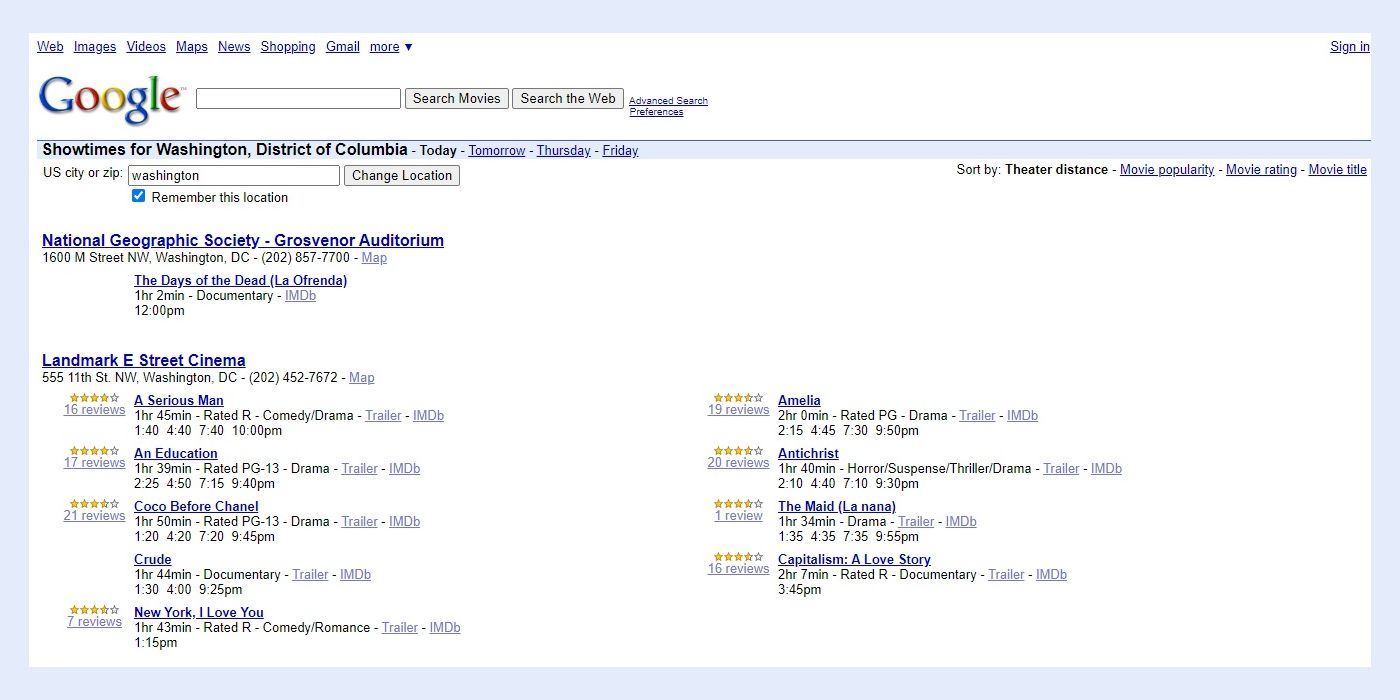The width and height of the screenshot is (1400, 700).
Task: Click the Google logo
Action: click(x=111, y=99)
